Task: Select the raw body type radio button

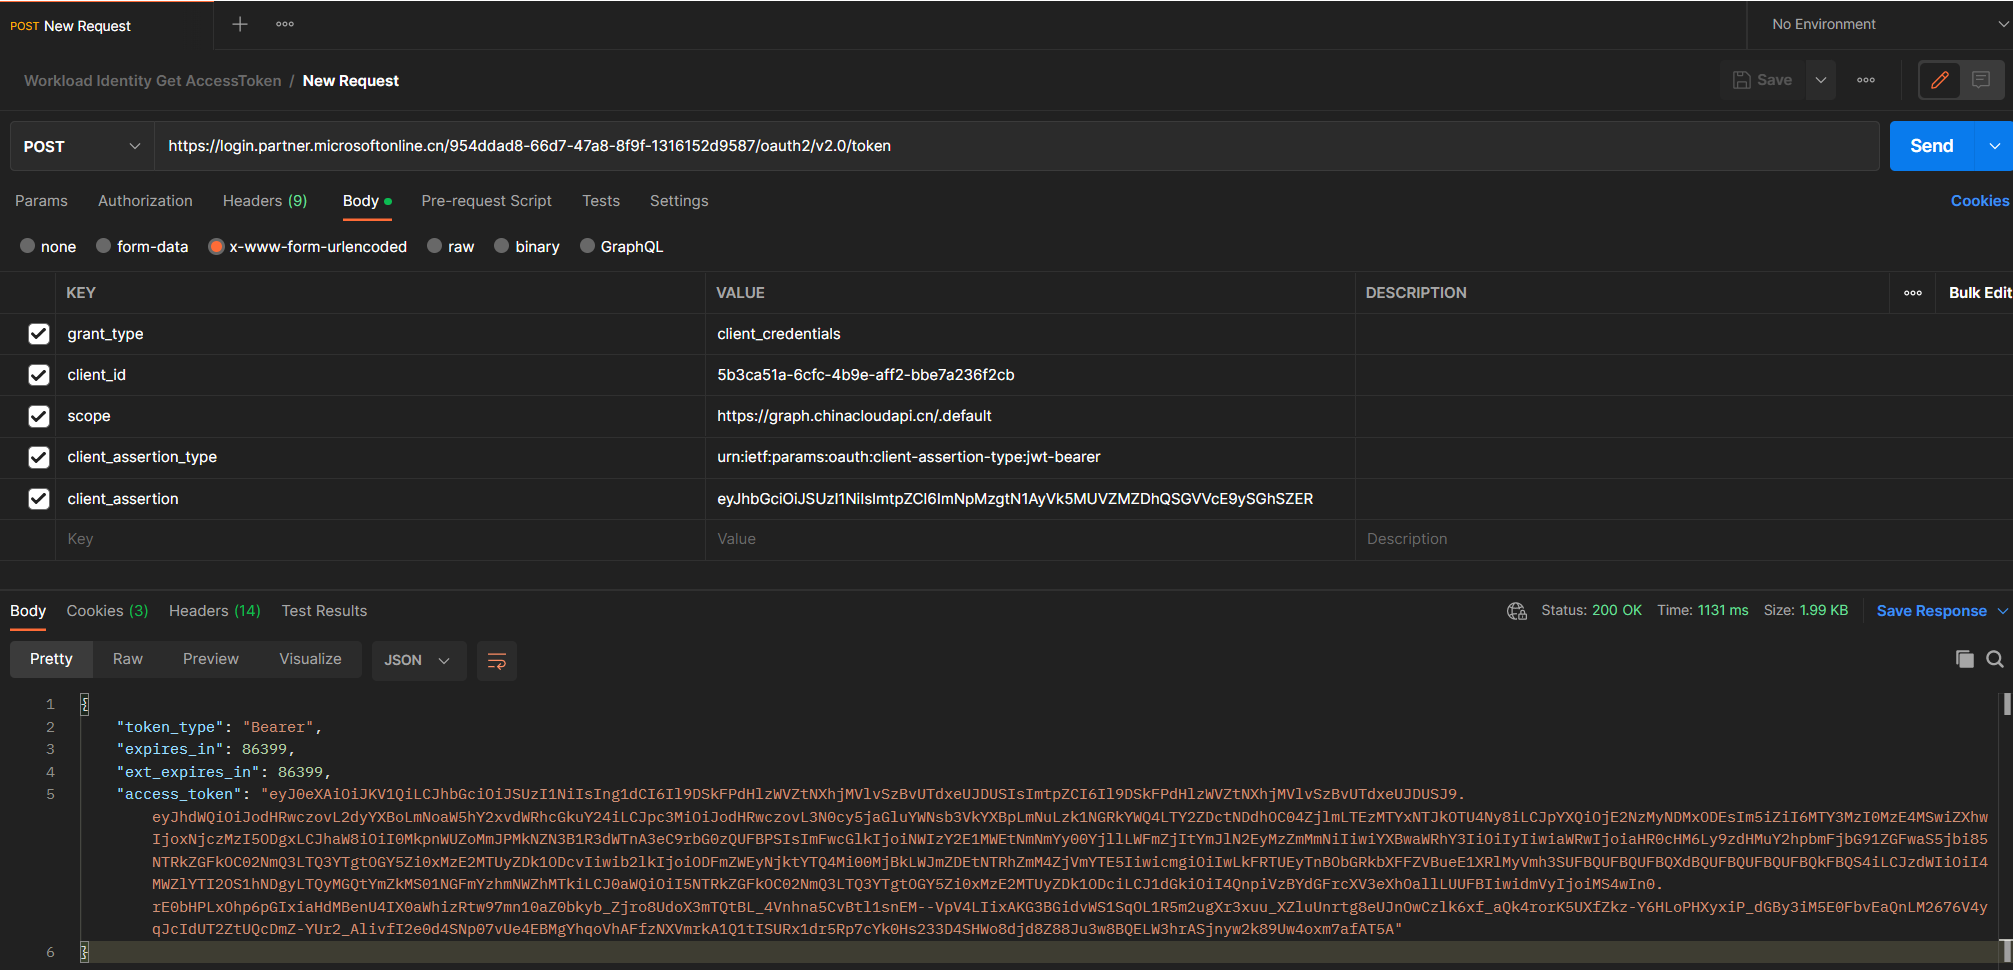Action: [435, 246]
